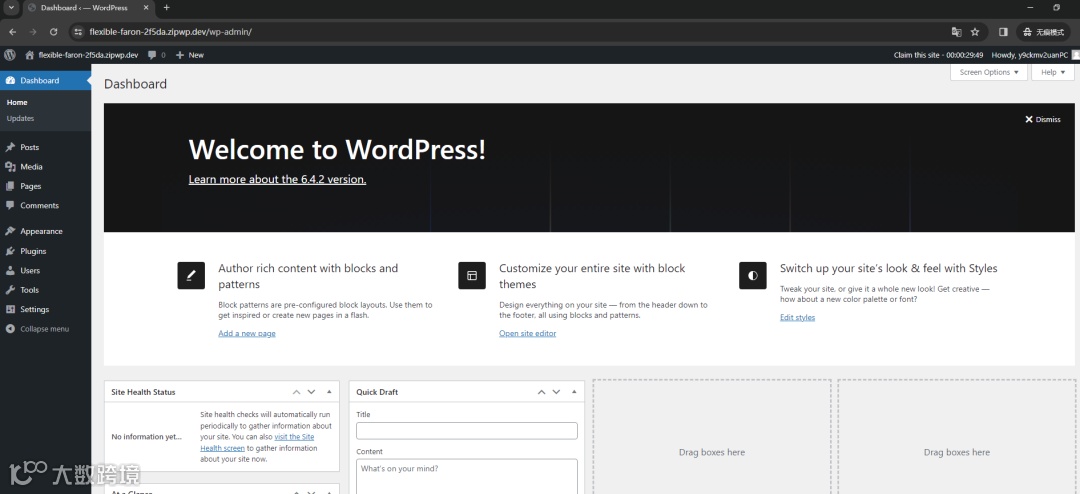The image size is (1080, 494).
Task: Toggle Quick Draft panel collapse
Action: pyautogui.click(x=574, y=392)
